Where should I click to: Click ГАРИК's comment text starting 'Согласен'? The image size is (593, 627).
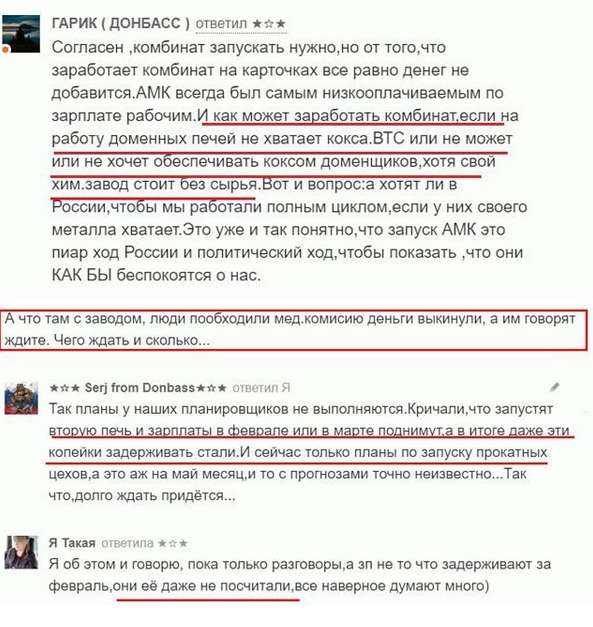point(288,161)
